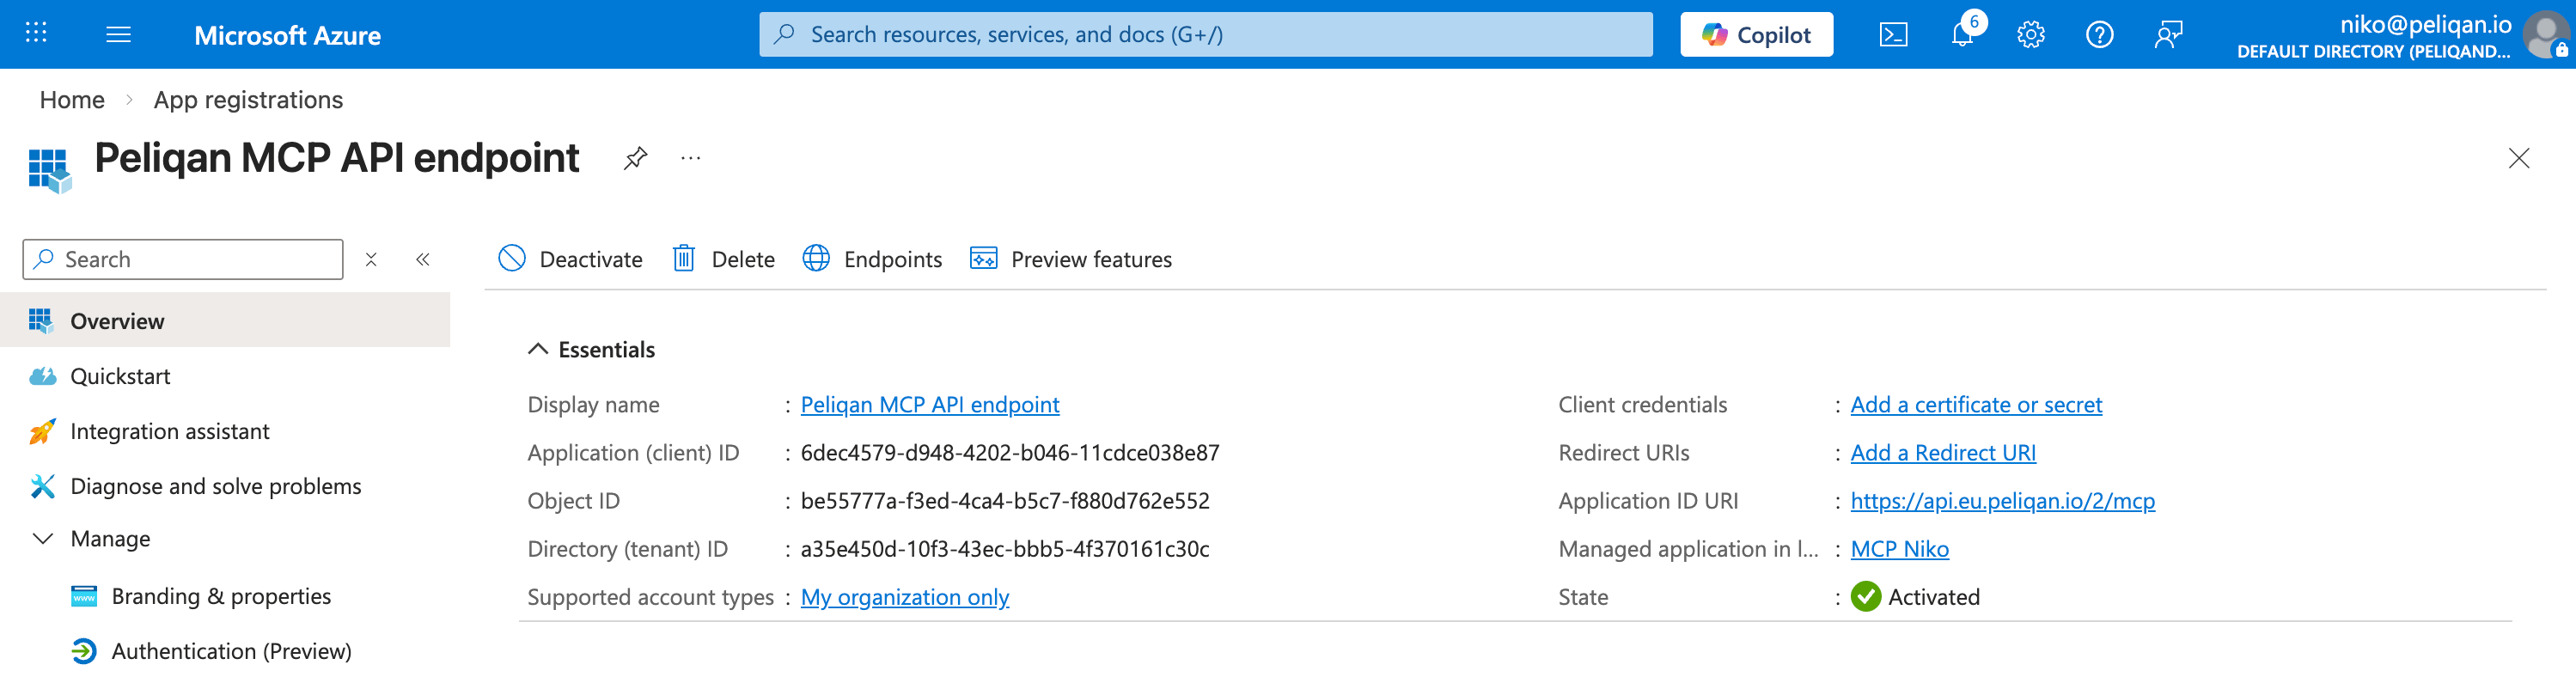Go to App registrations breadcrumb
The width and height of the screenshot is (2576, 677).
pos(248,100)
